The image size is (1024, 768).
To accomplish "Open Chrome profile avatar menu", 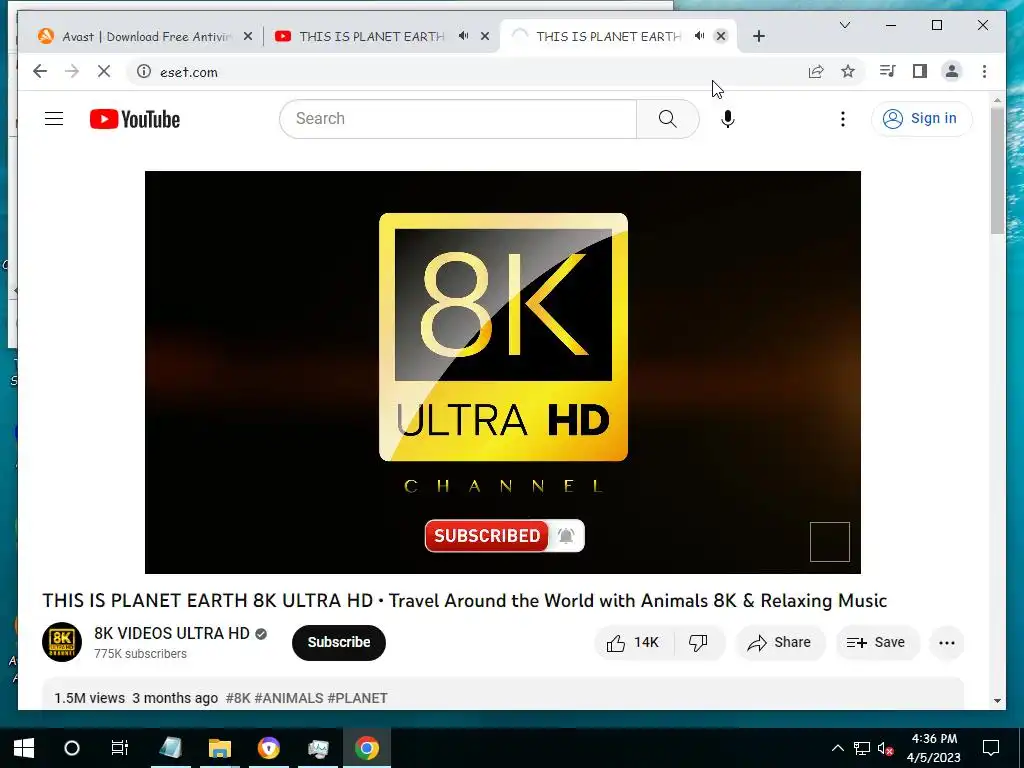I will click(x=952, y=71).
